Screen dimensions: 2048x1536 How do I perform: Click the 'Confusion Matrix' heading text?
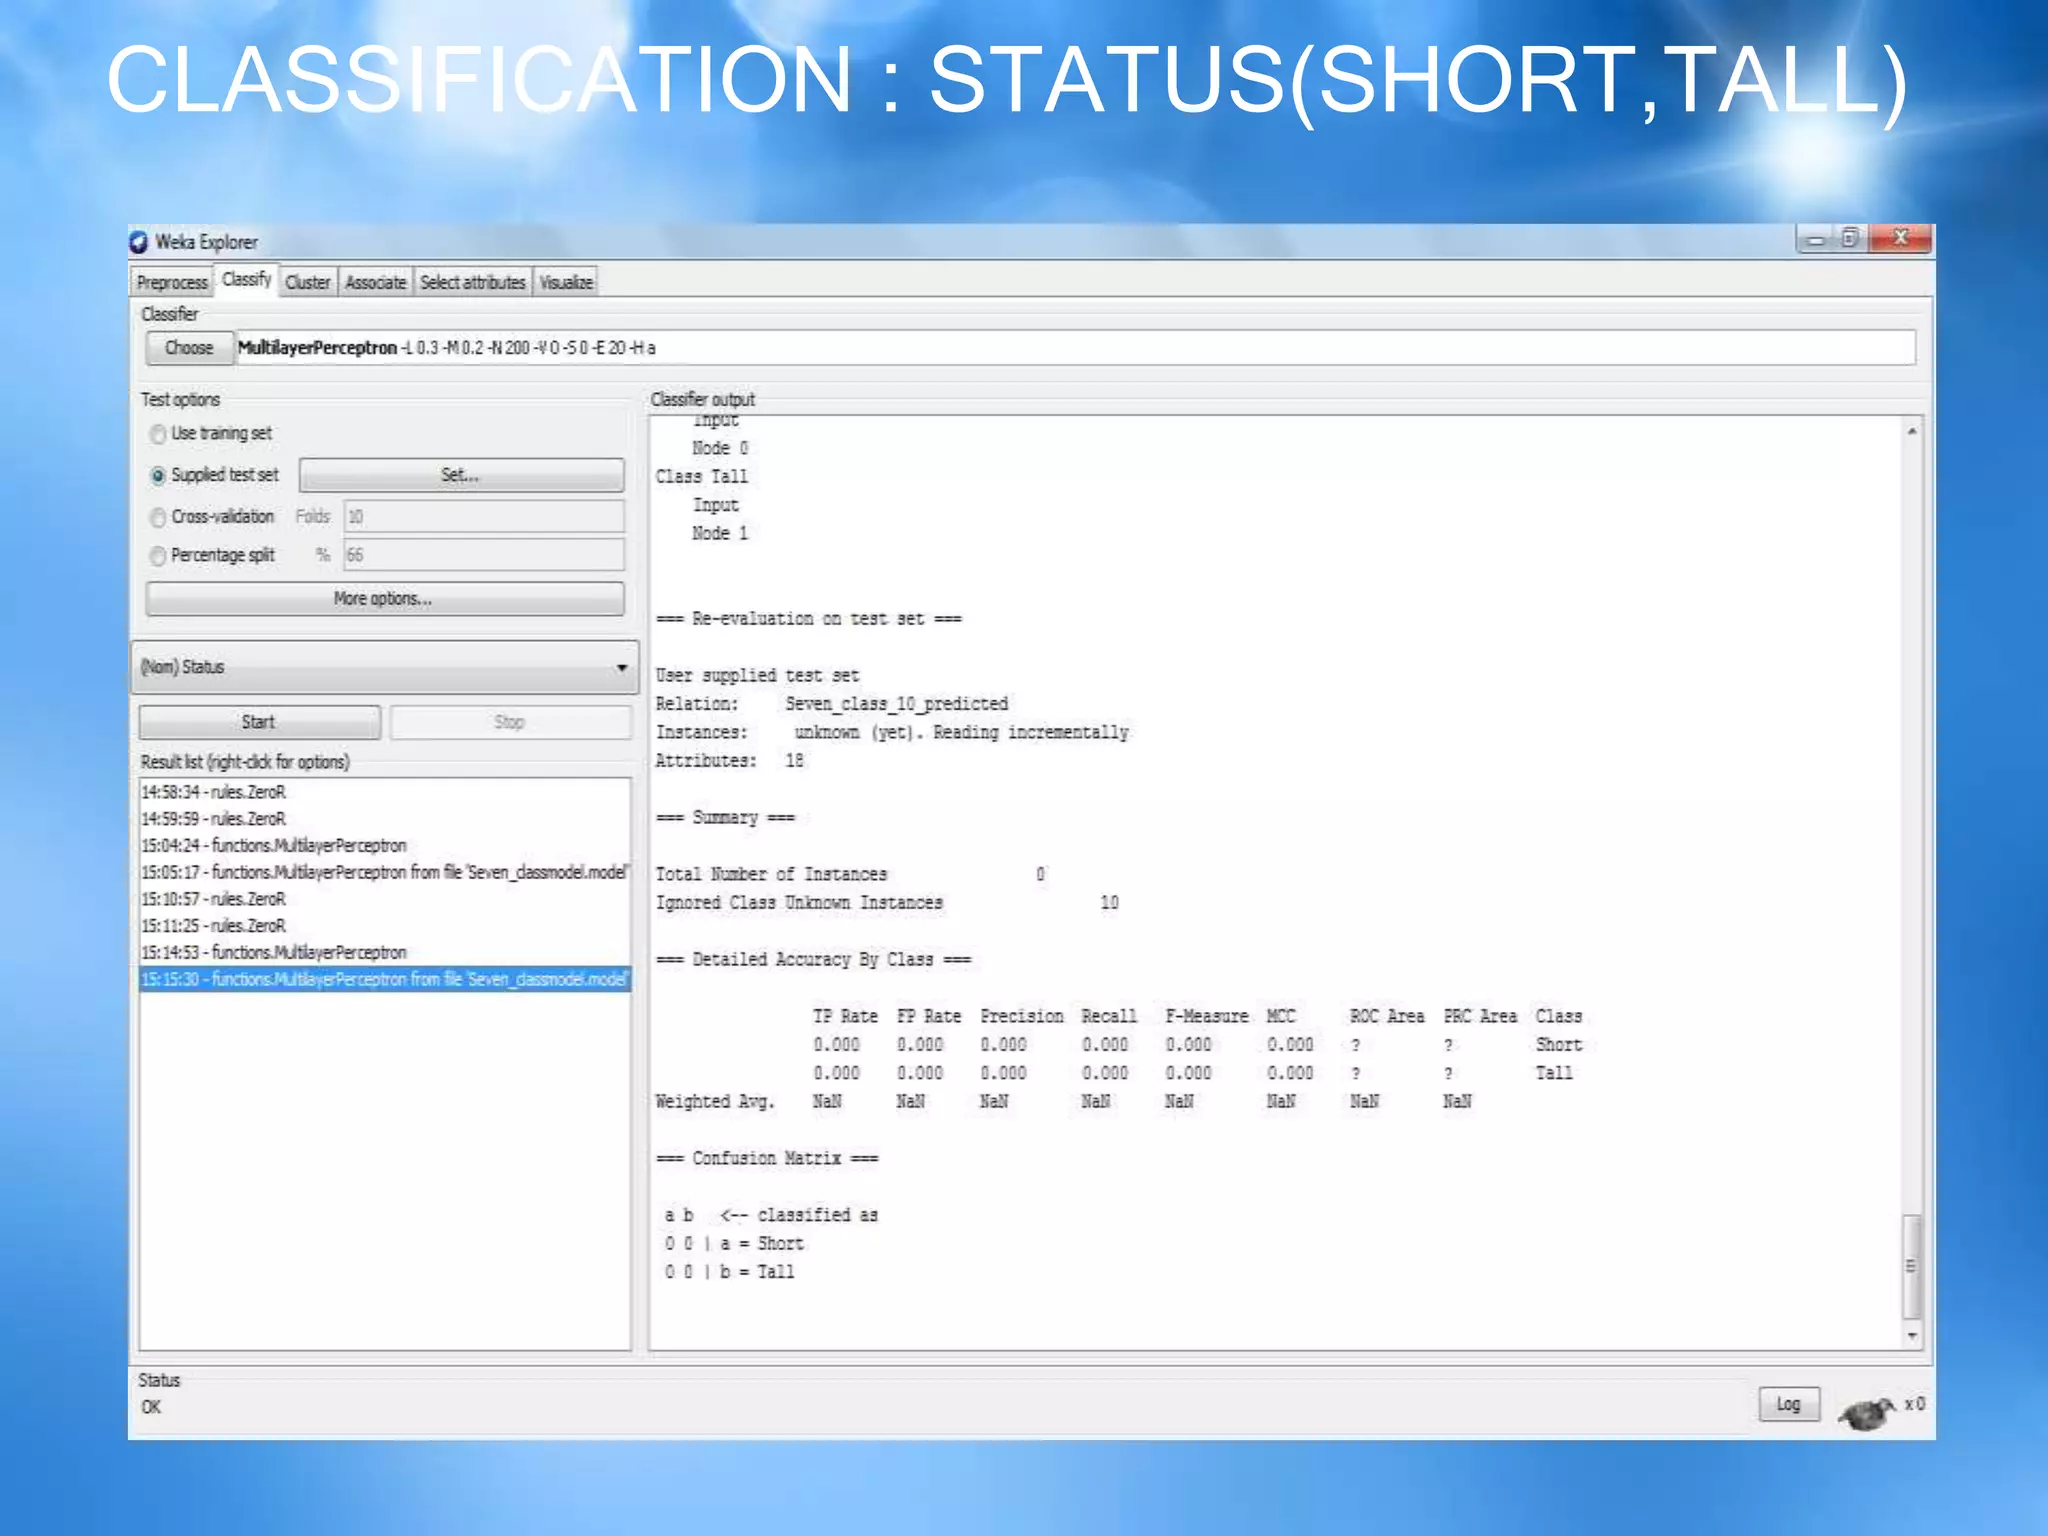coord(767,1158)
